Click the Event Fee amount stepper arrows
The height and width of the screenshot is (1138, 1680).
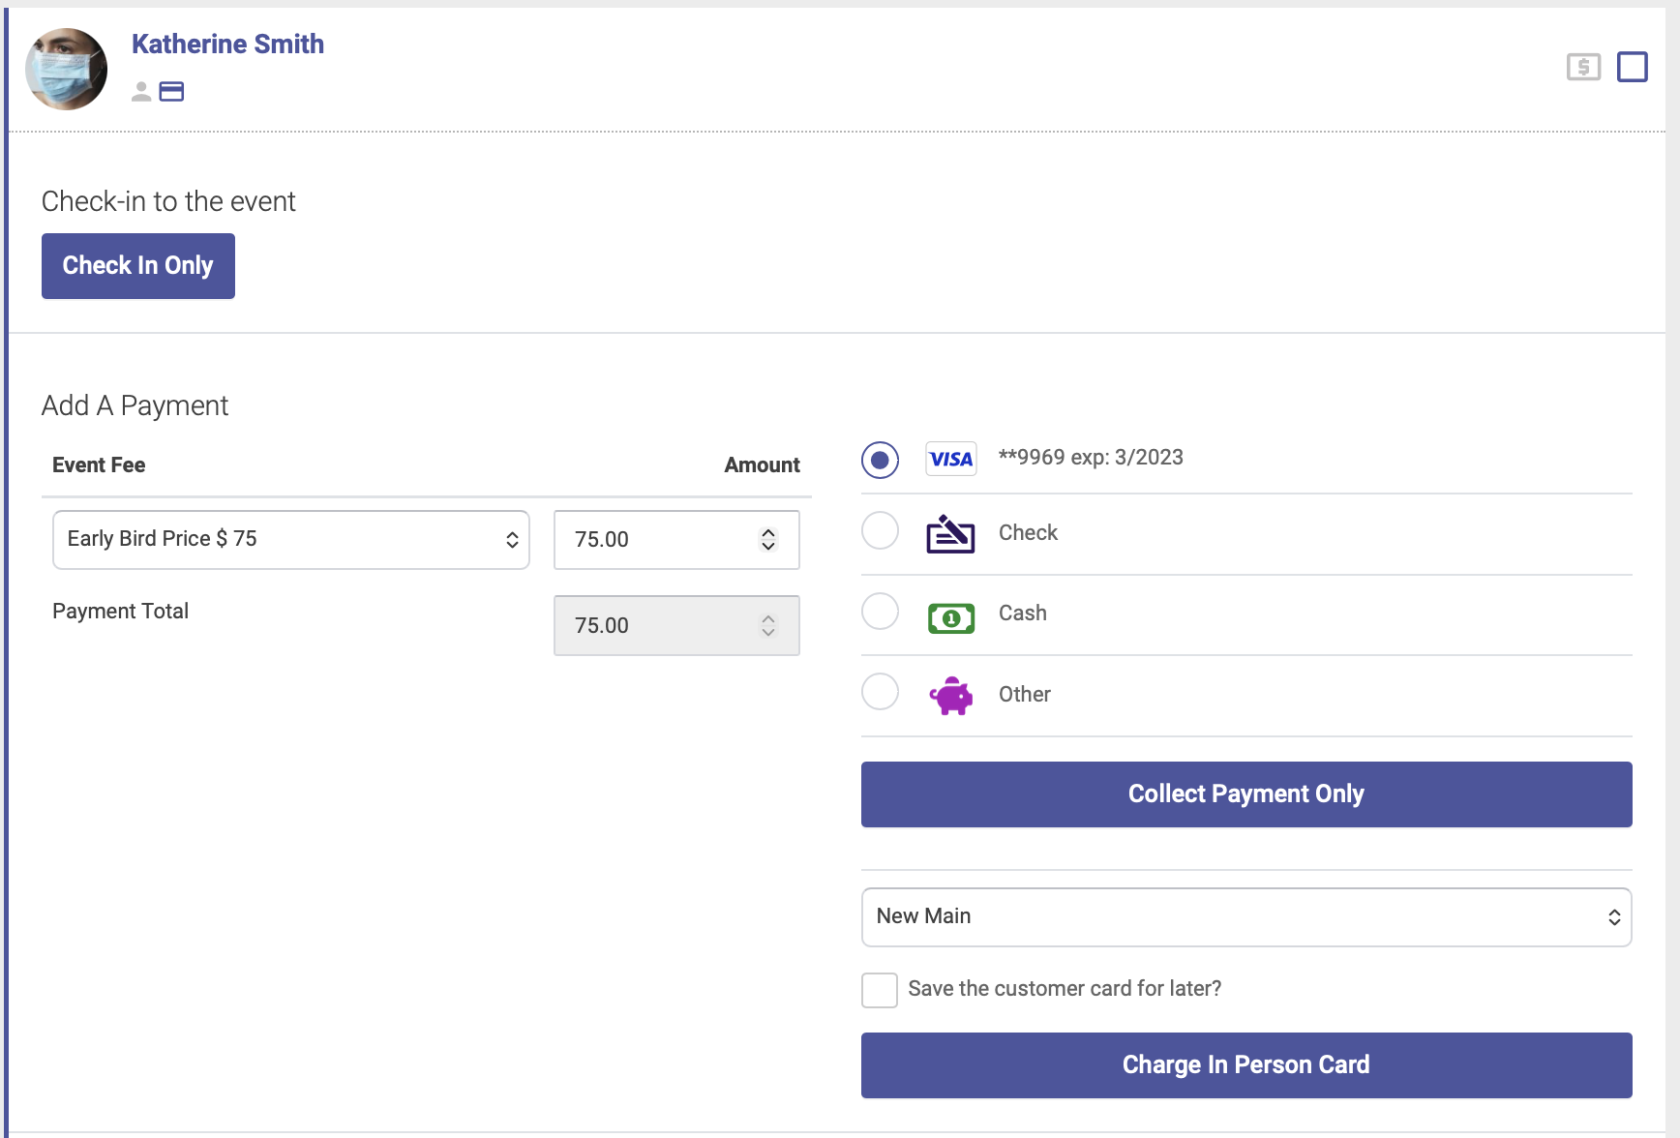768,540
